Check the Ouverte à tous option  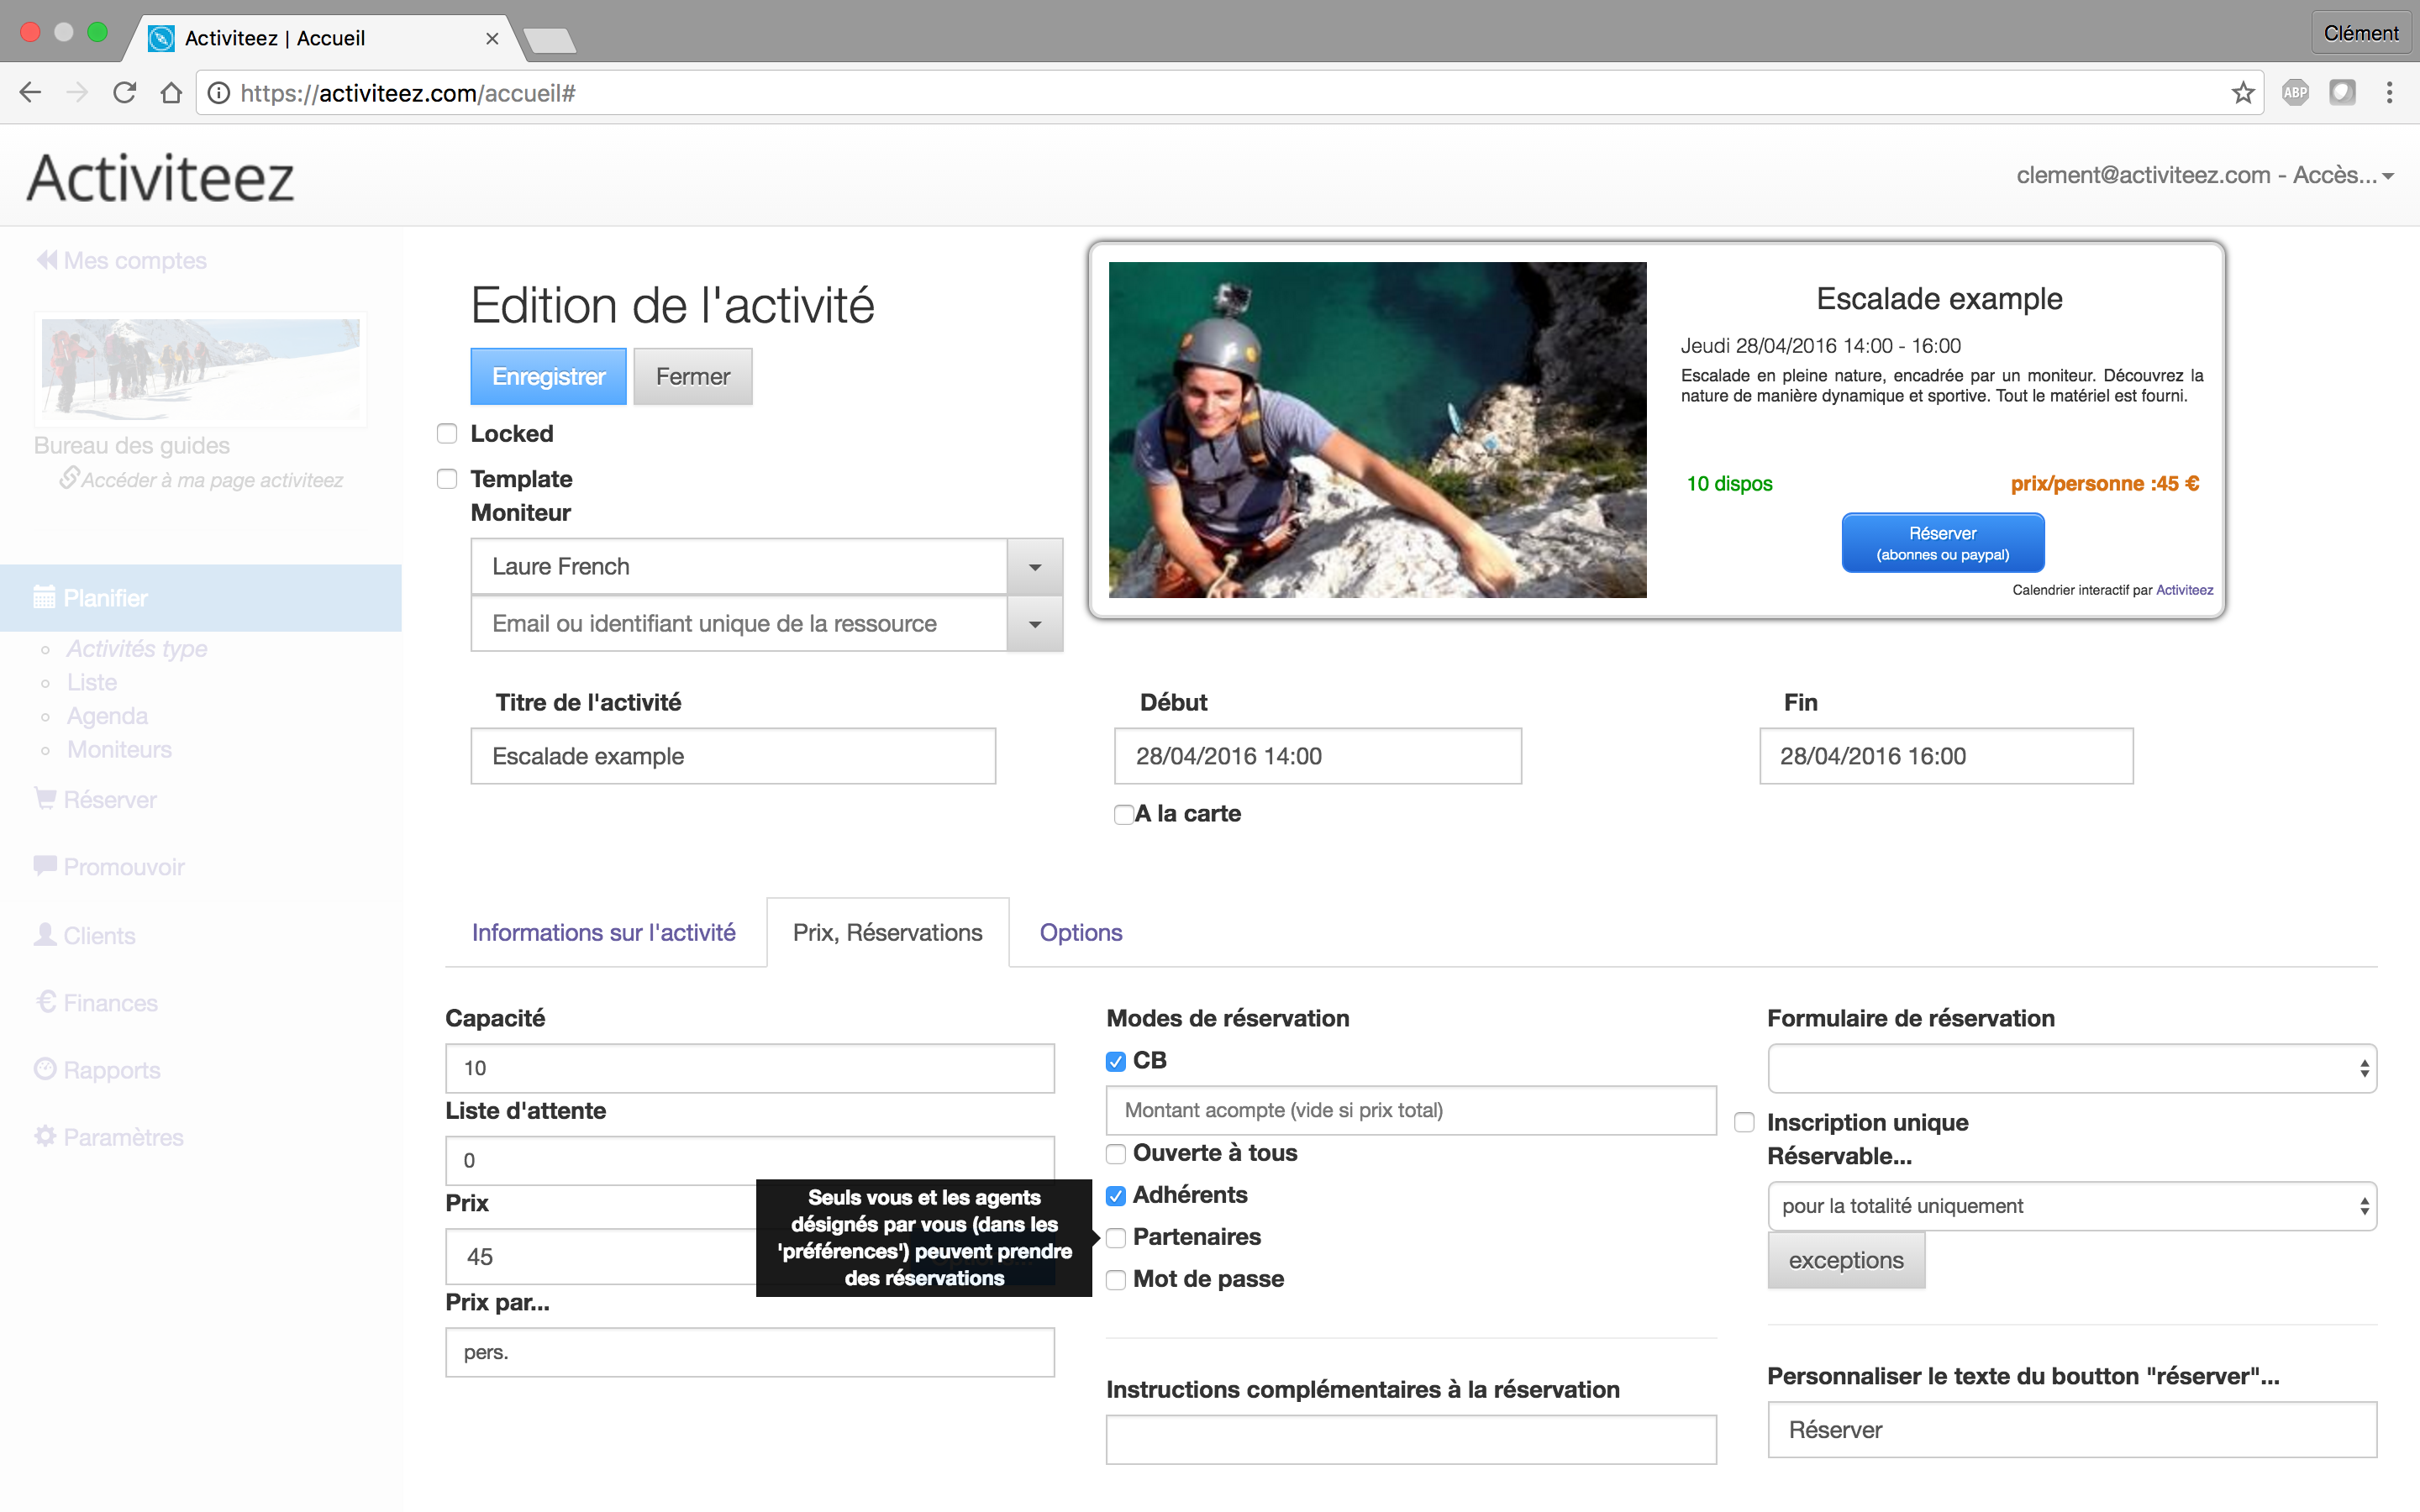[x=1116, y=1154]
